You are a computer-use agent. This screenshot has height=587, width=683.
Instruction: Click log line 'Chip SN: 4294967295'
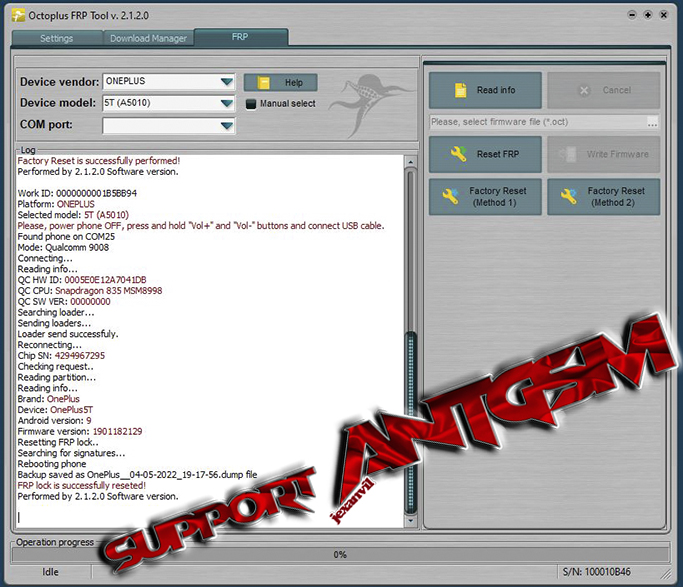pos(61,356)
